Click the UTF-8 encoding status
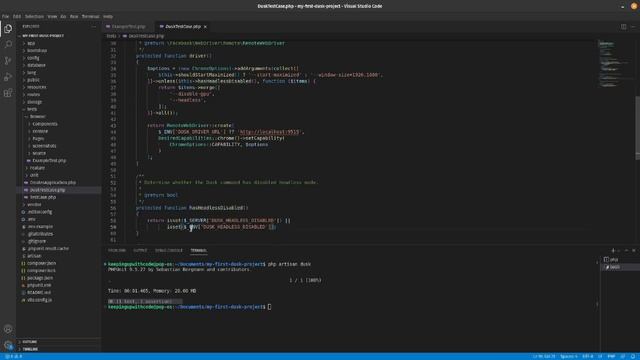This screenshot has height=360, width=640. [x=587, y=356]
